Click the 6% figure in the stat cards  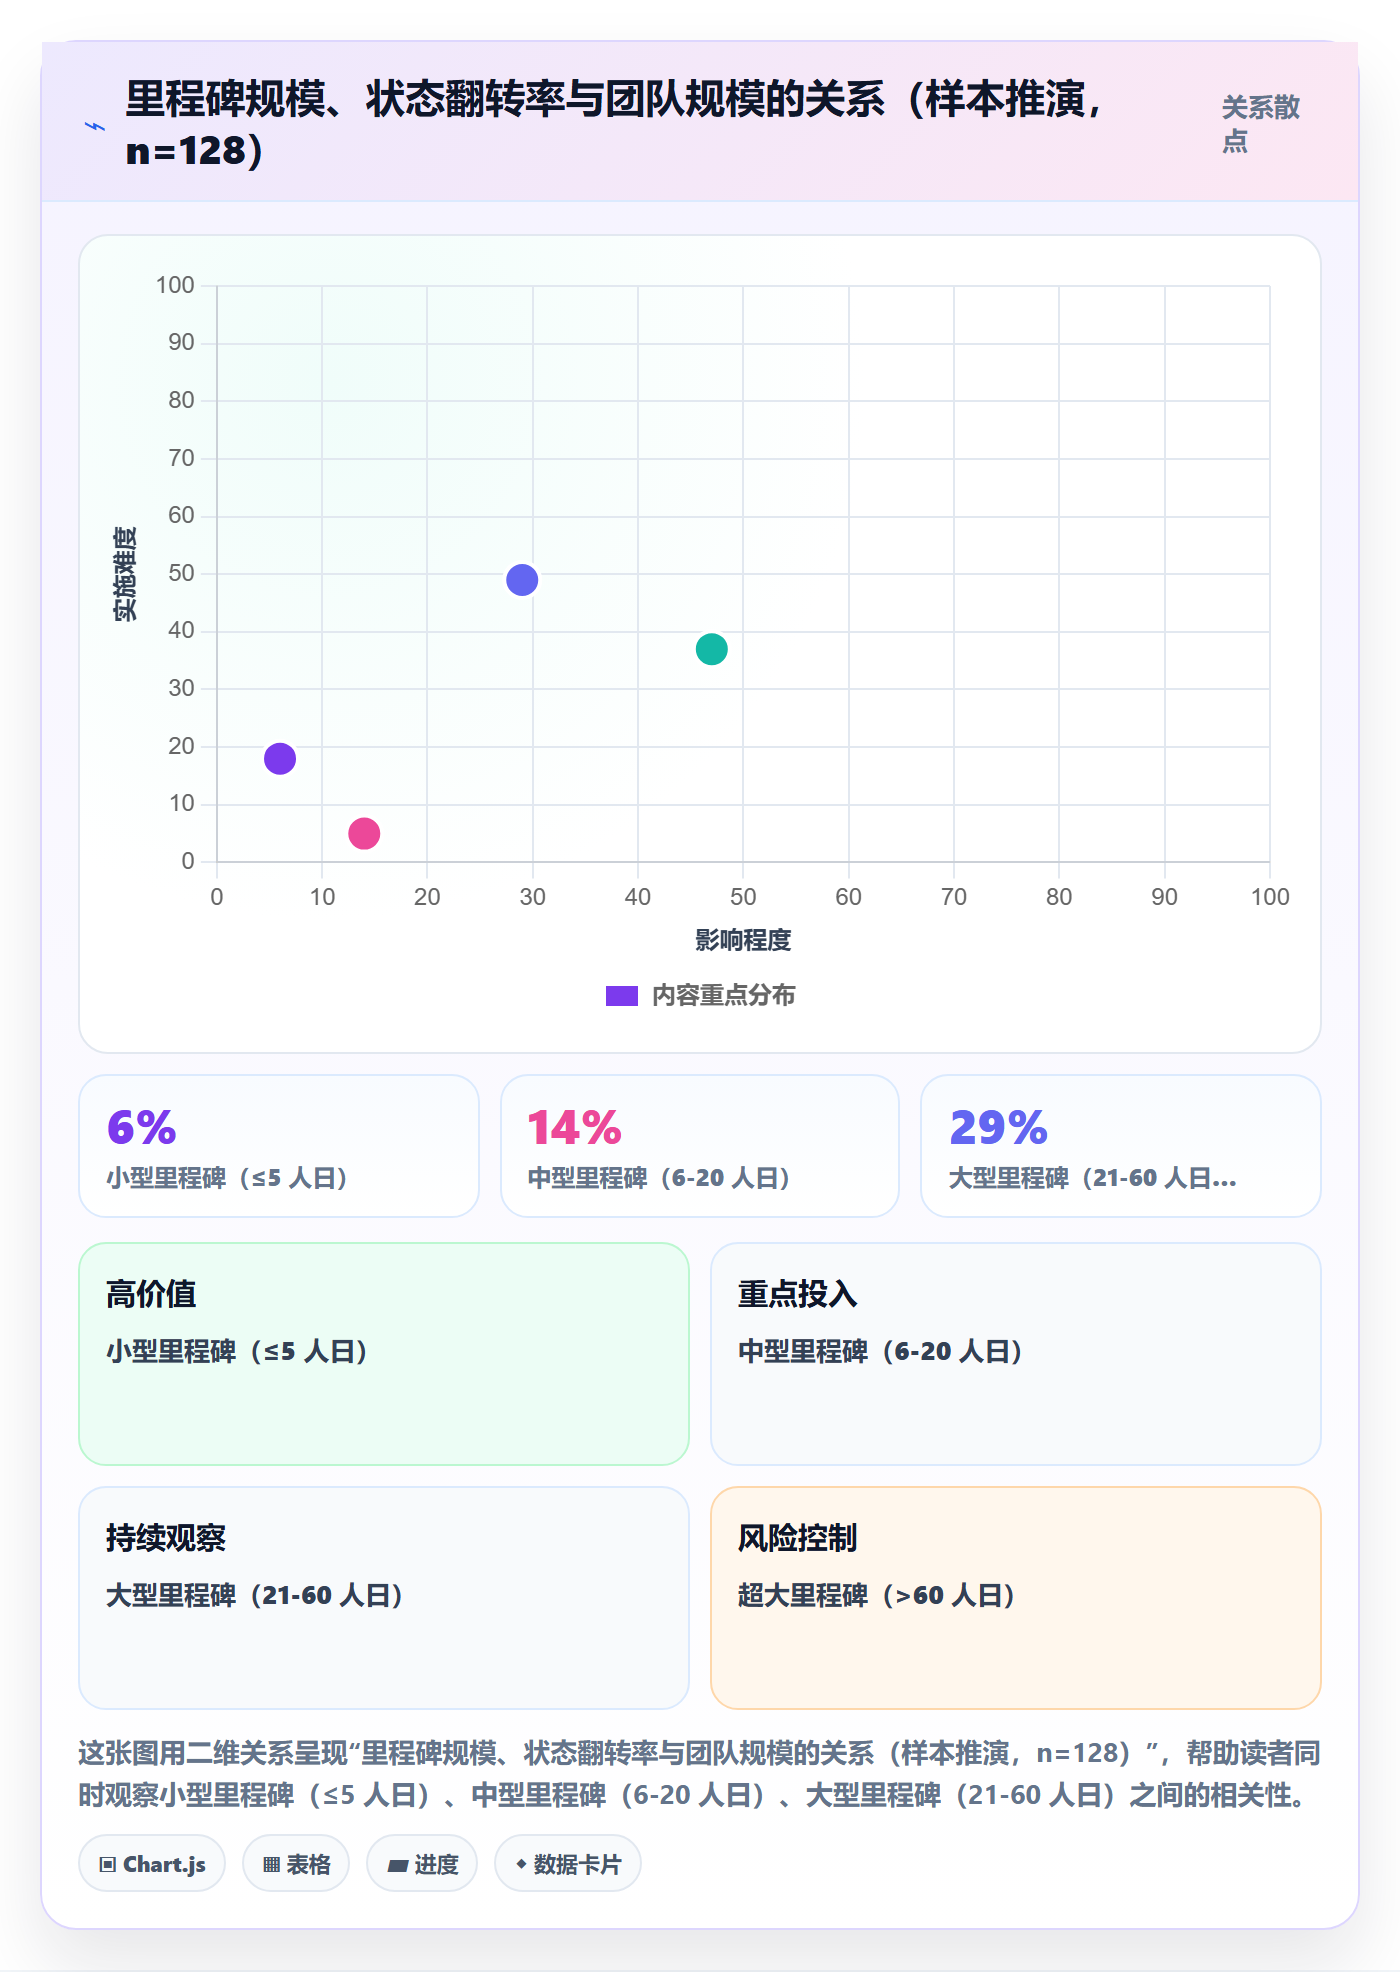142,1128
